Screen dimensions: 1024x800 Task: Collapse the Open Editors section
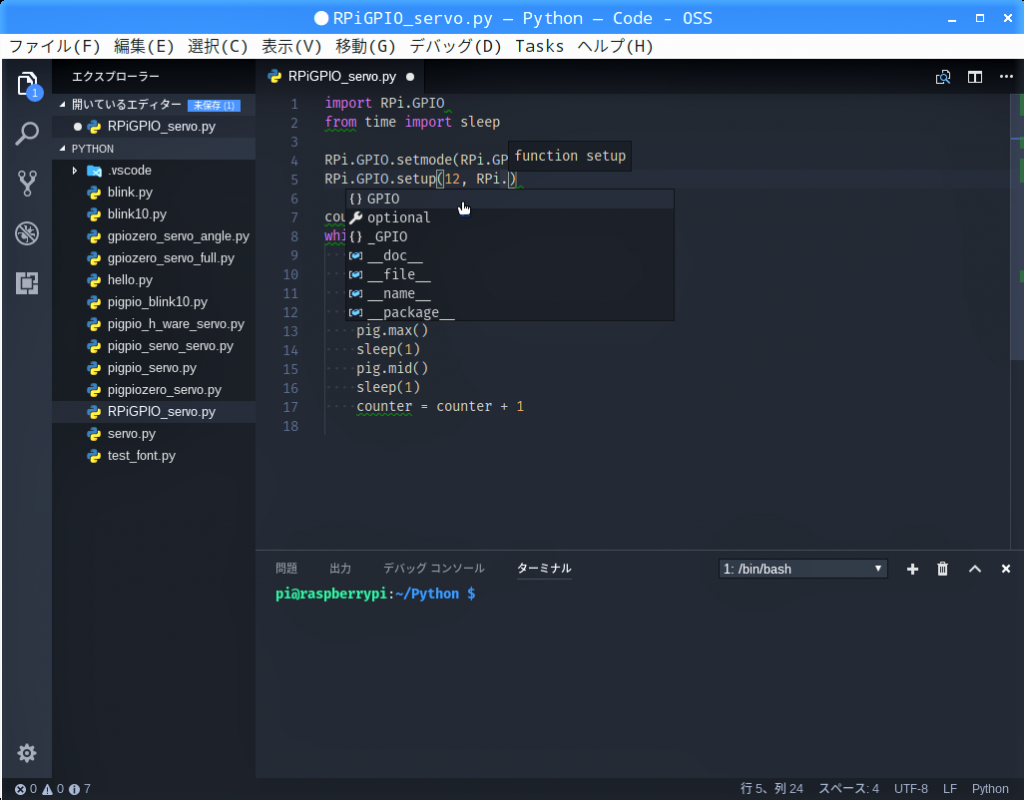(154, 104)
